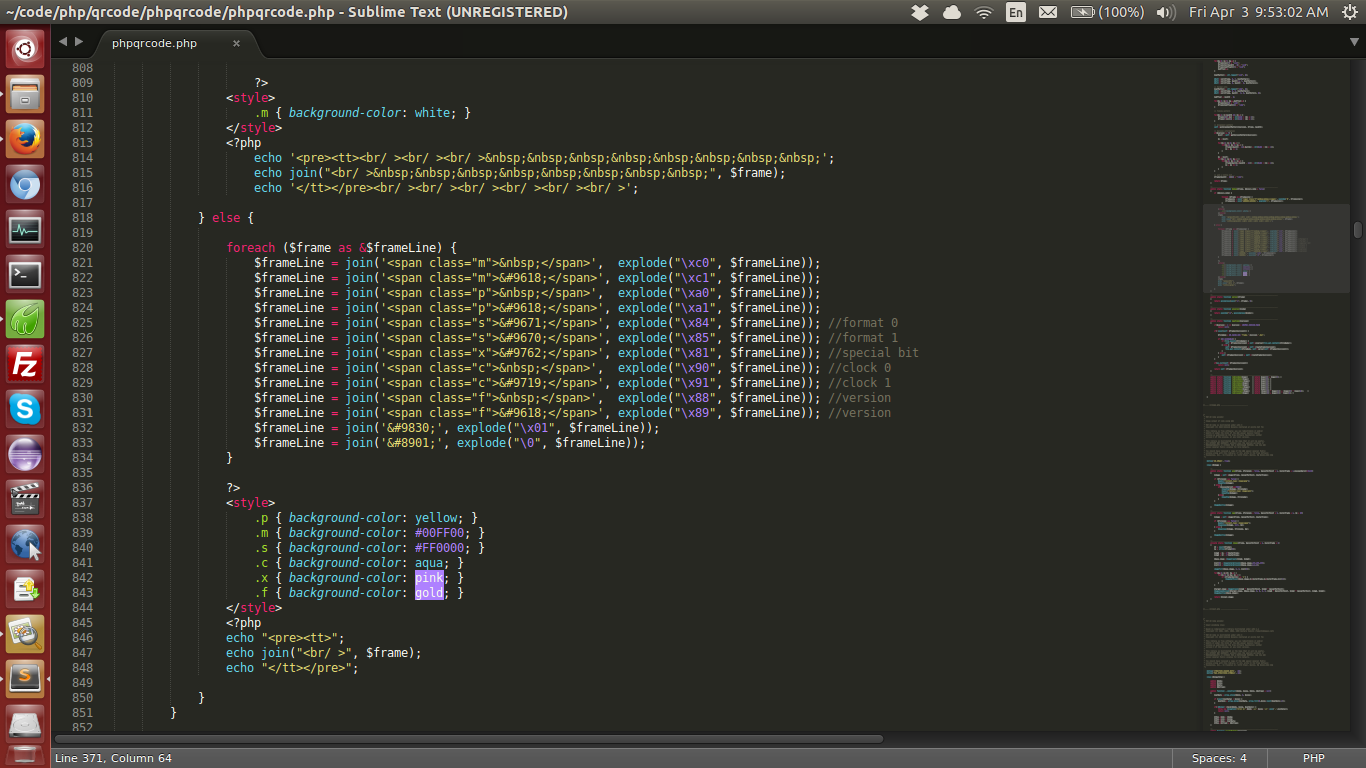Click the back tab-navigation arrow
The height and width of the screenshot is (768, 1366).
(x=62, y=43)
